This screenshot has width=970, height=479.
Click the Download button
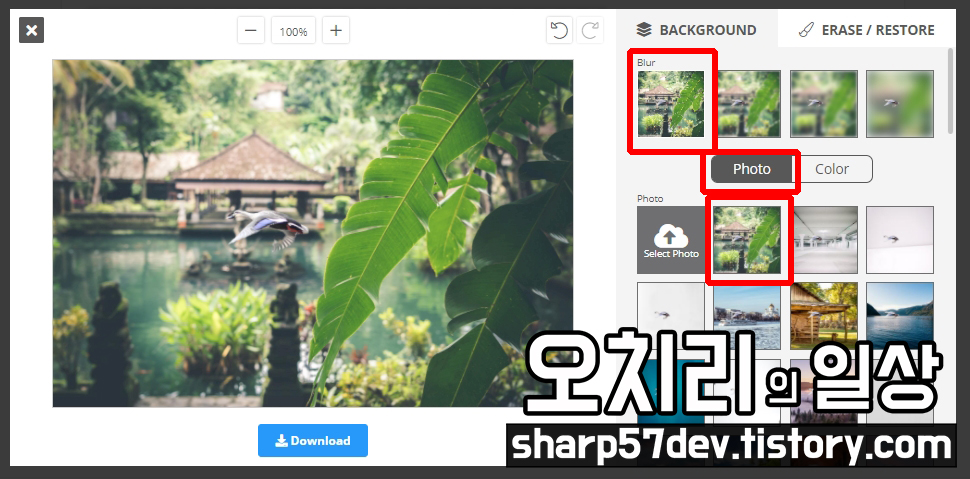click(313, 441)
